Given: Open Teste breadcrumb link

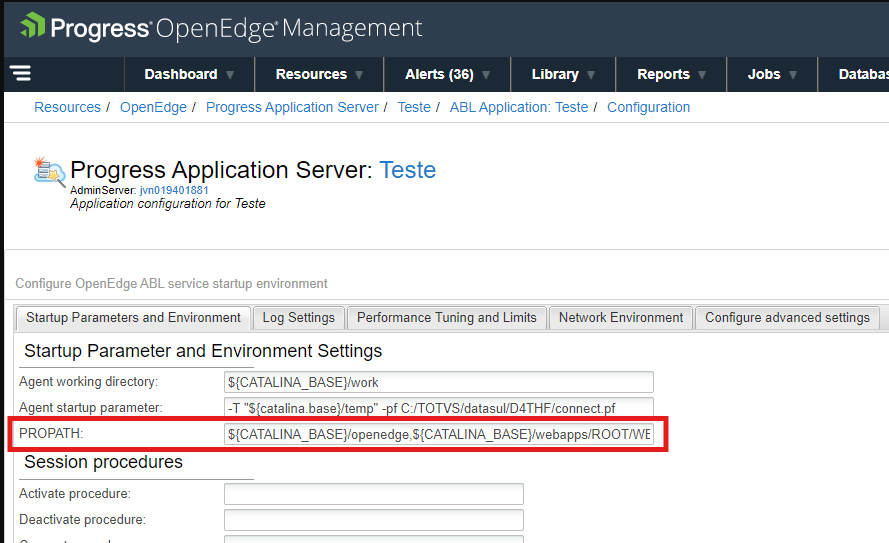Looking at the screenshot, I should [414, 107].
